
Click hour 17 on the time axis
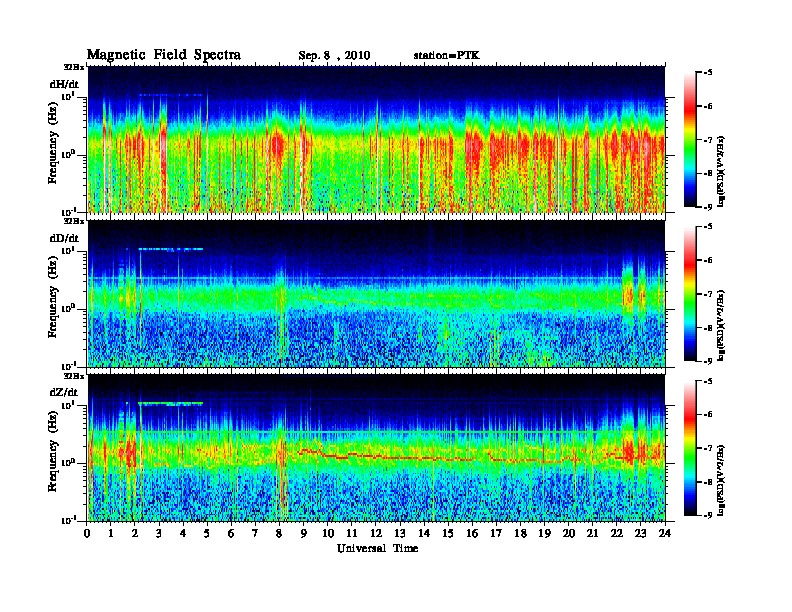point(496,533)
